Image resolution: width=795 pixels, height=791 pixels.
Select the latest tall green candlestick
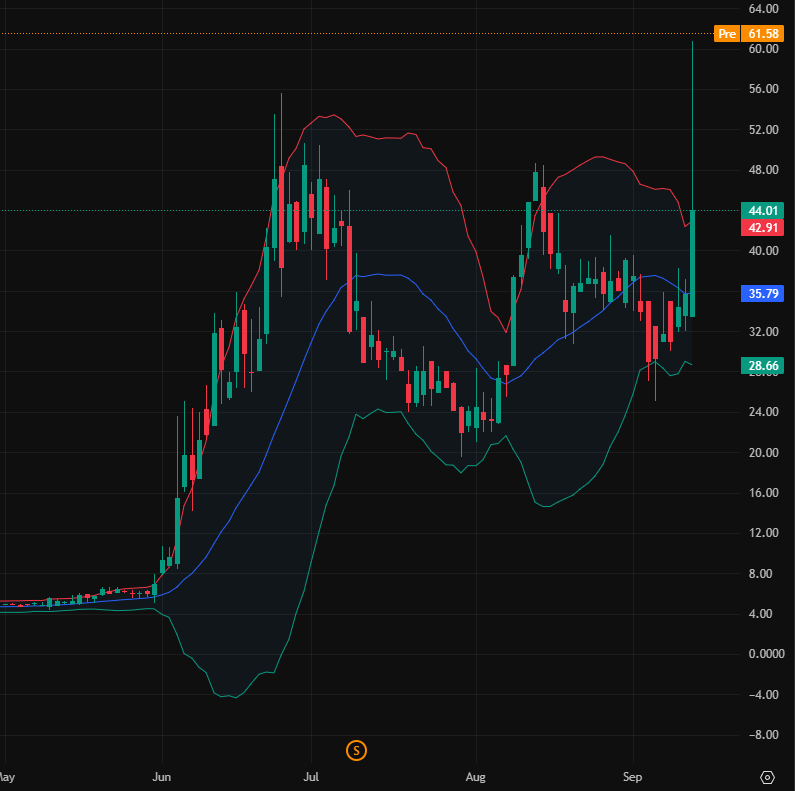click(x=692, y=263)
